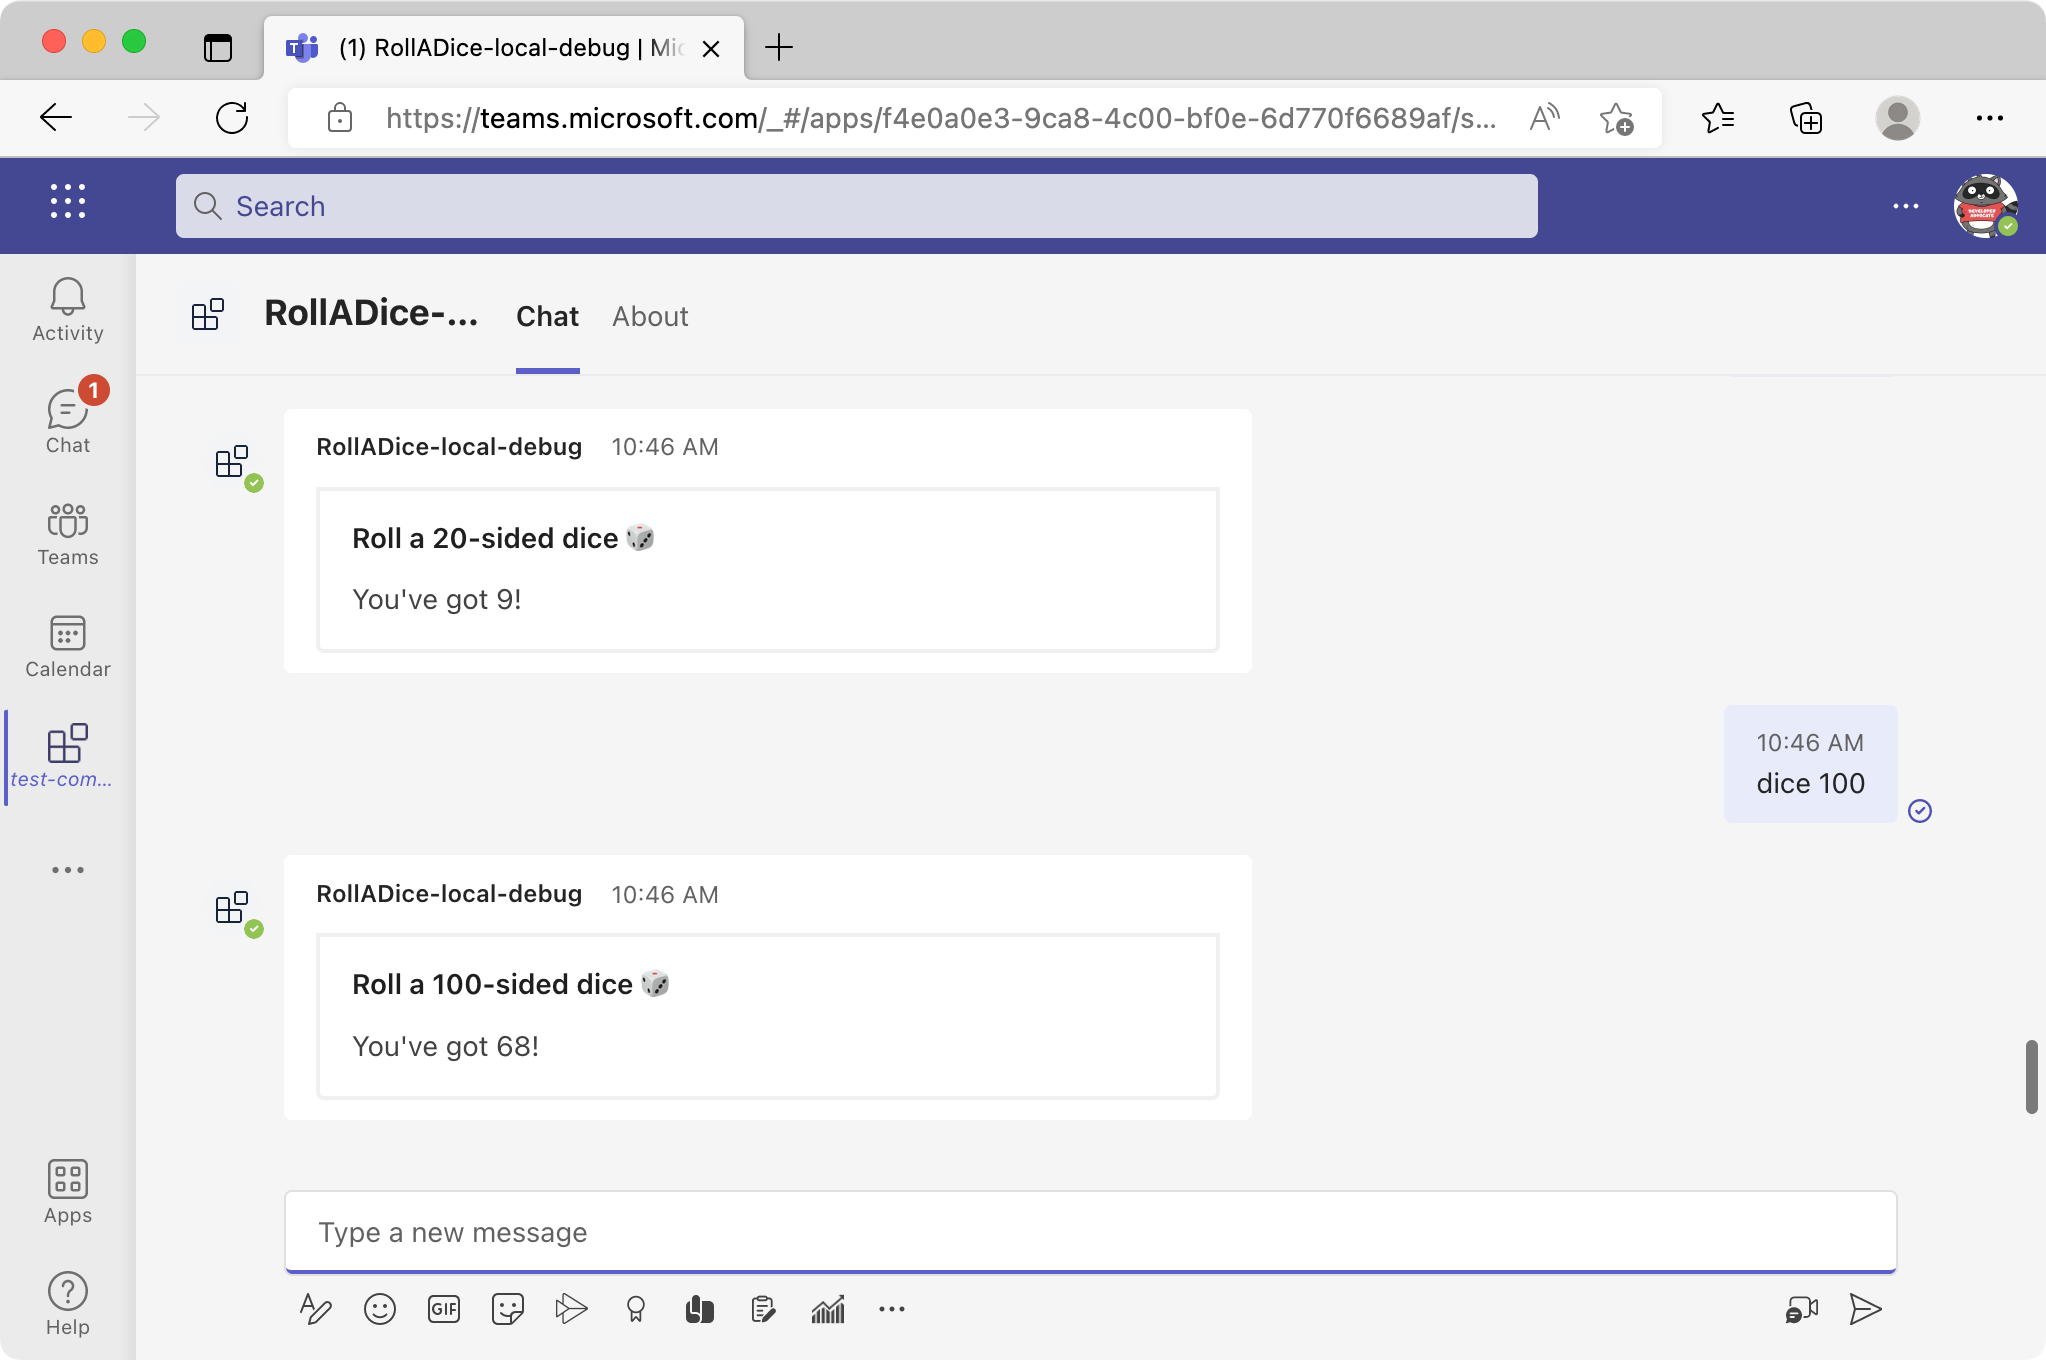
Task: Open the Activity feed
Action: point(66,307)
